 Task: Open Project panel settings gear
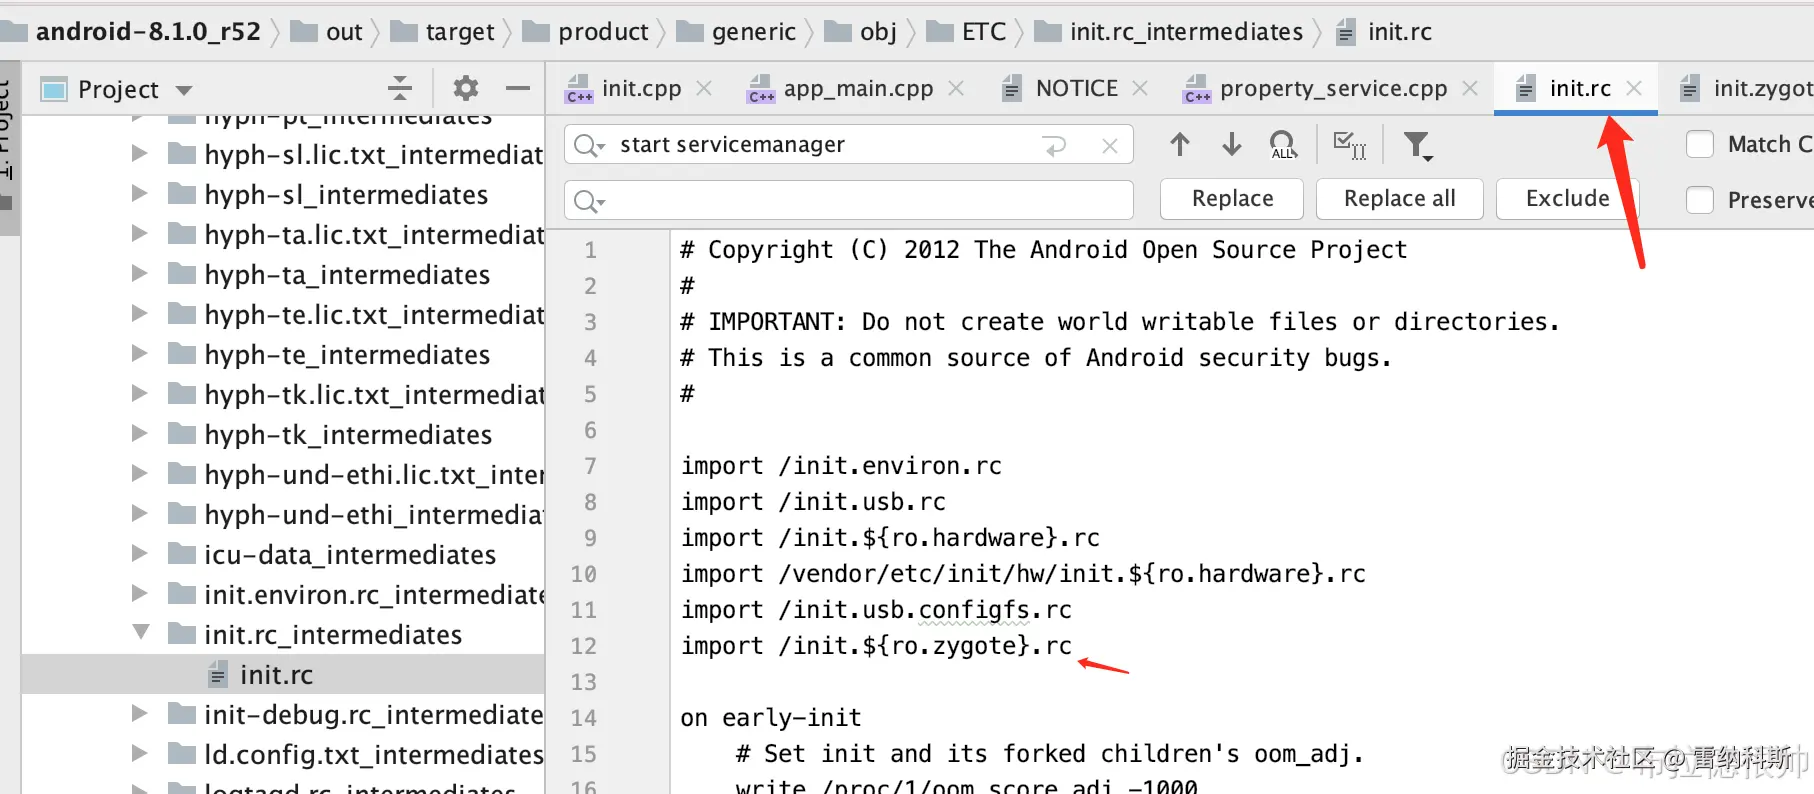tap(465, 89)
